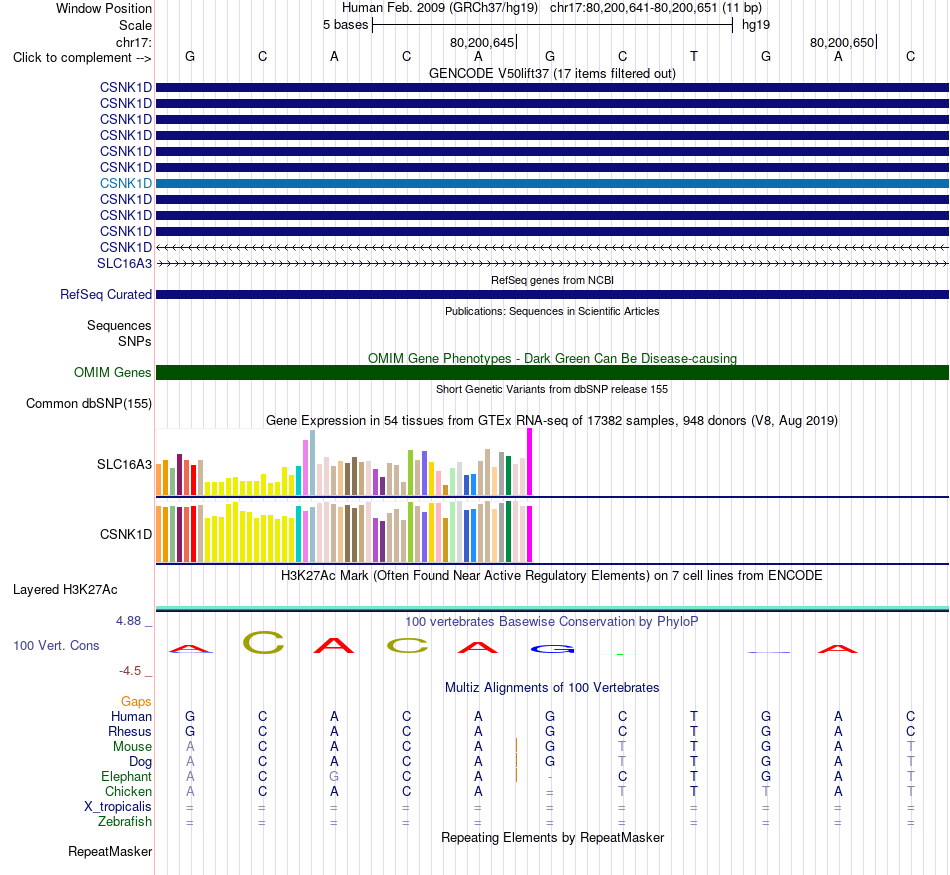Click the blue G letter in conservation logo

(x=552, y=649)
